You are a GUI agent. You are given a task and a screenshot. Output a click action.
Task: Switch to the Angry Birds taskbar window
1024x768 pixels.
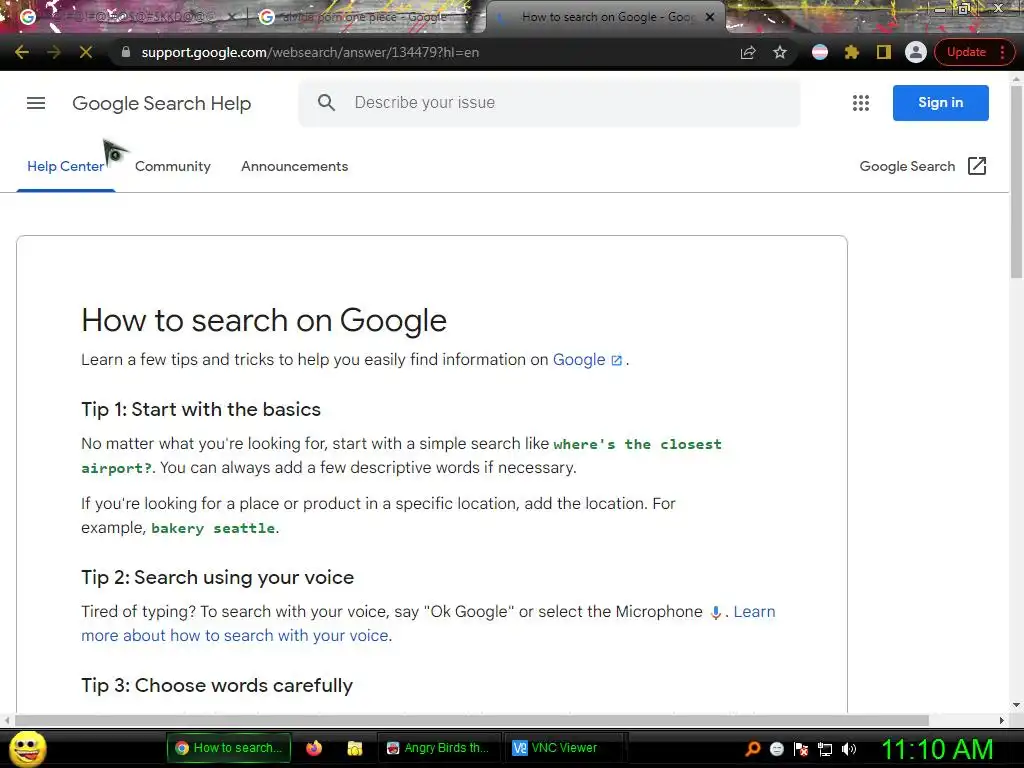[x=438, y=748]
